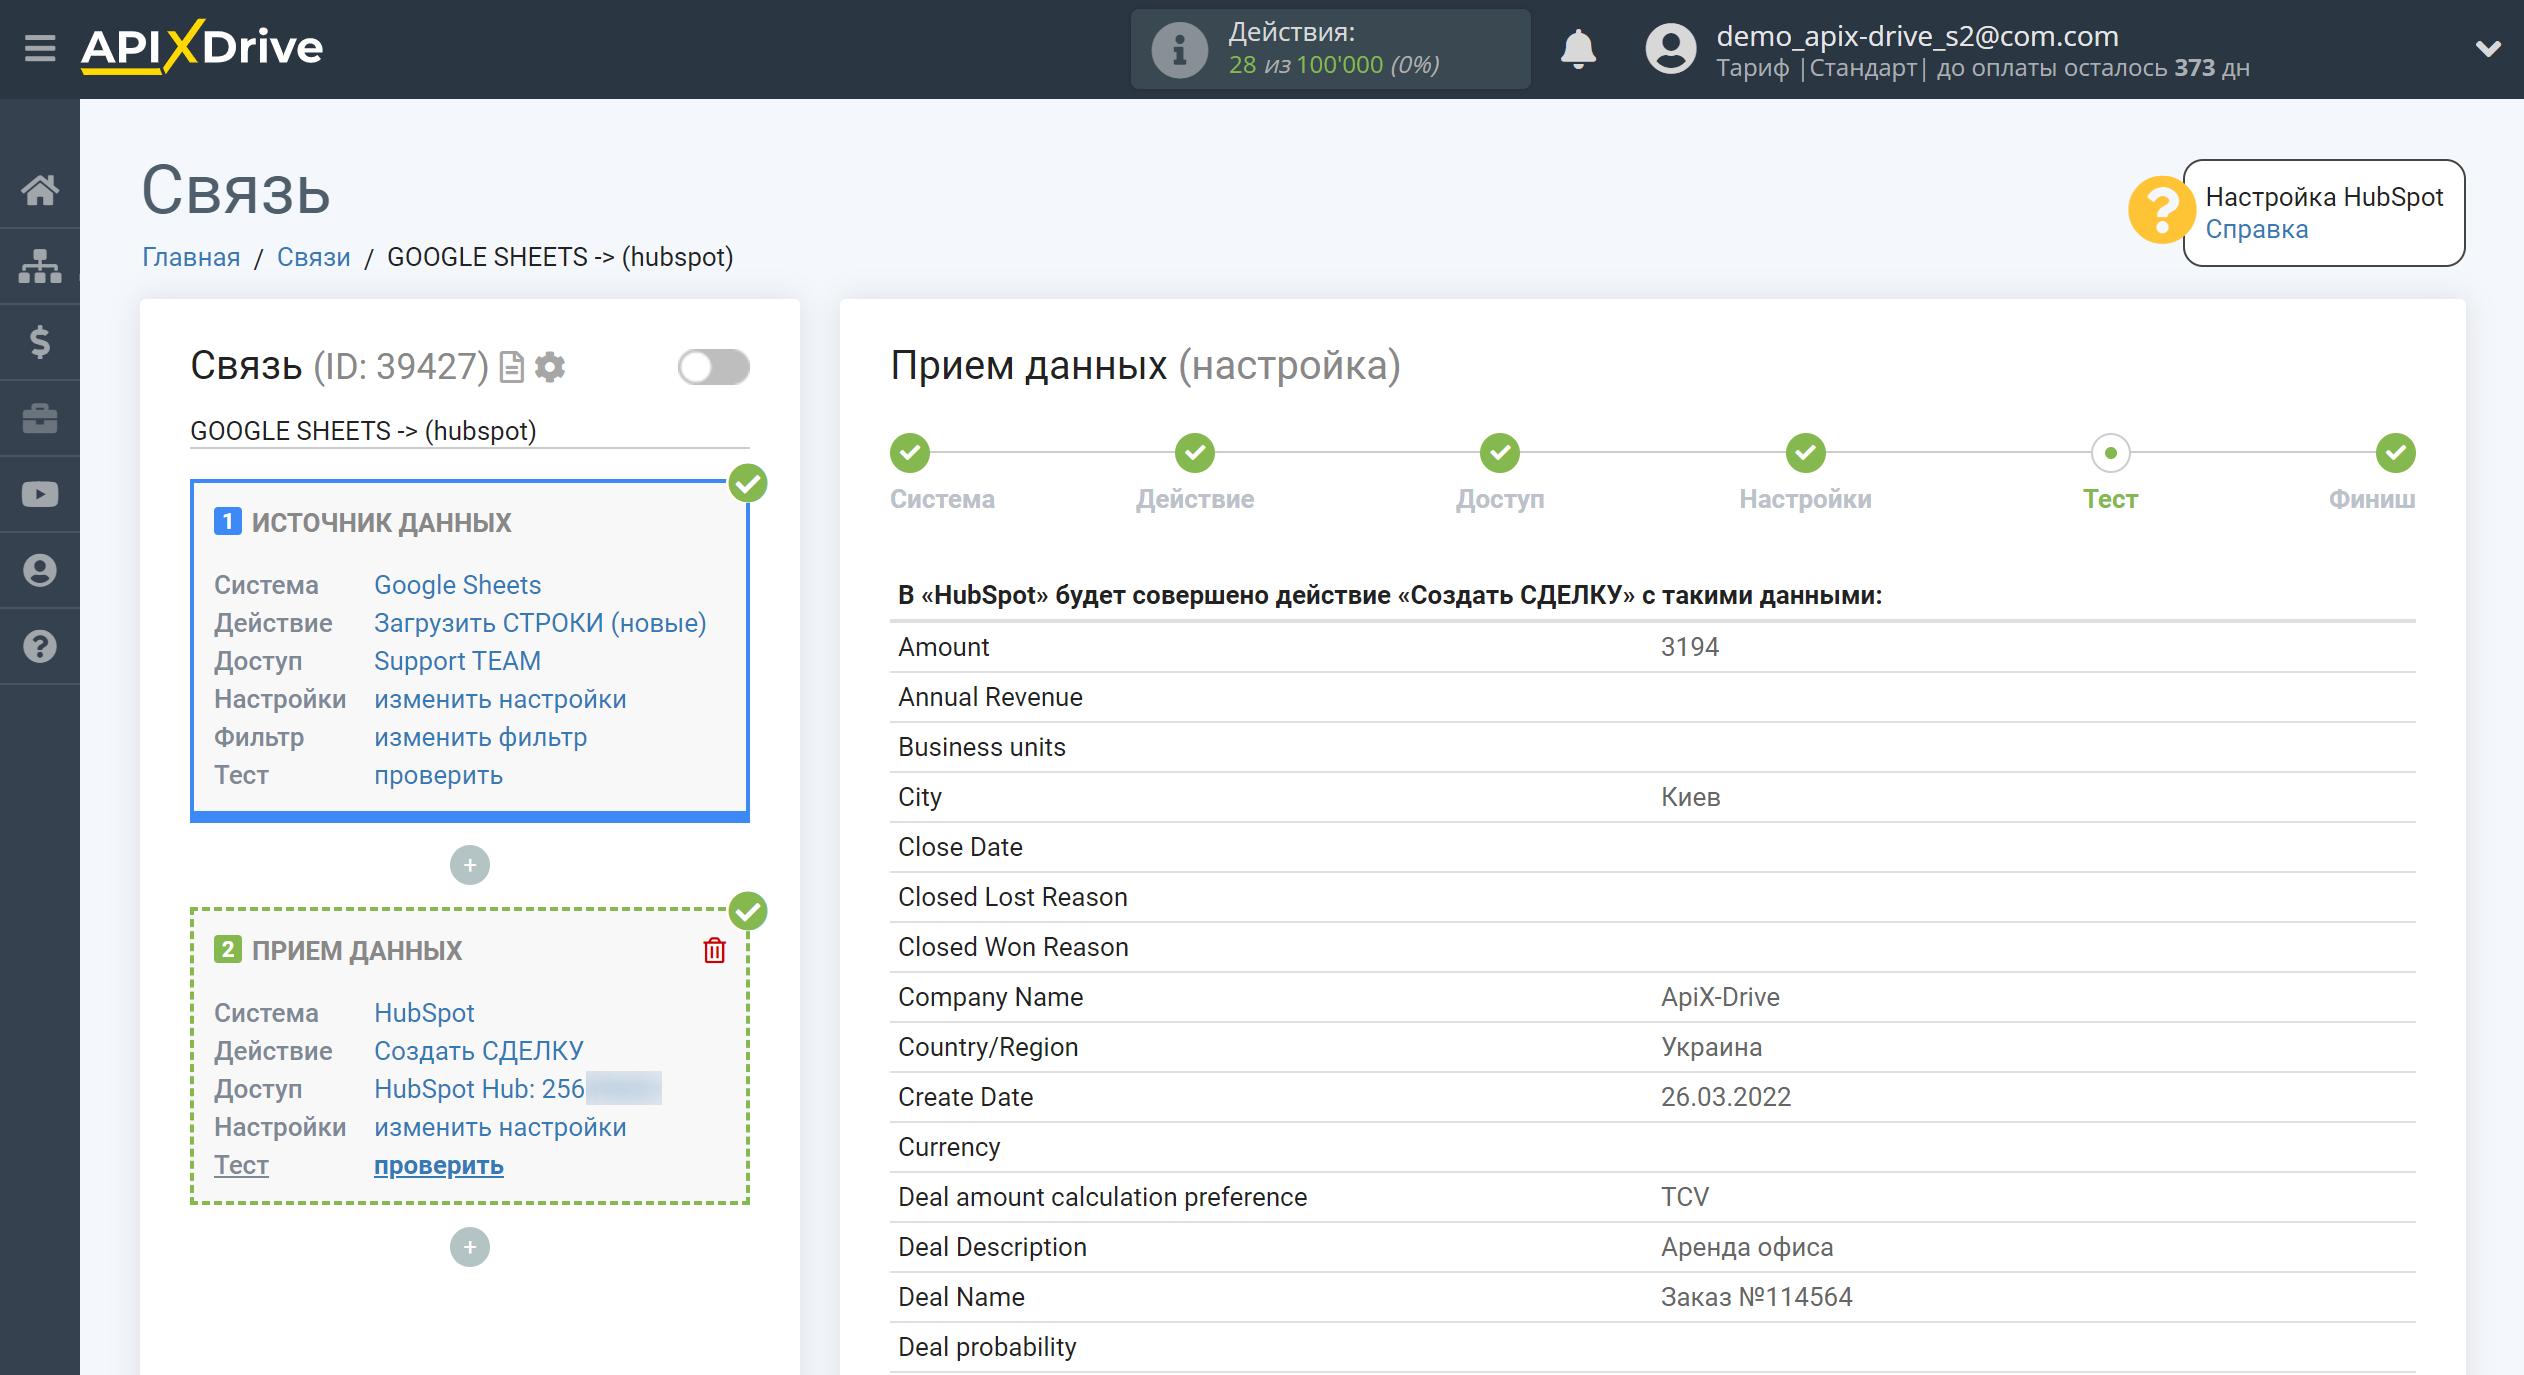This screenshot has height=1375, width=2524.
Task: Click Company Name value ApiX-Drive
Action: coord(1720,997)
